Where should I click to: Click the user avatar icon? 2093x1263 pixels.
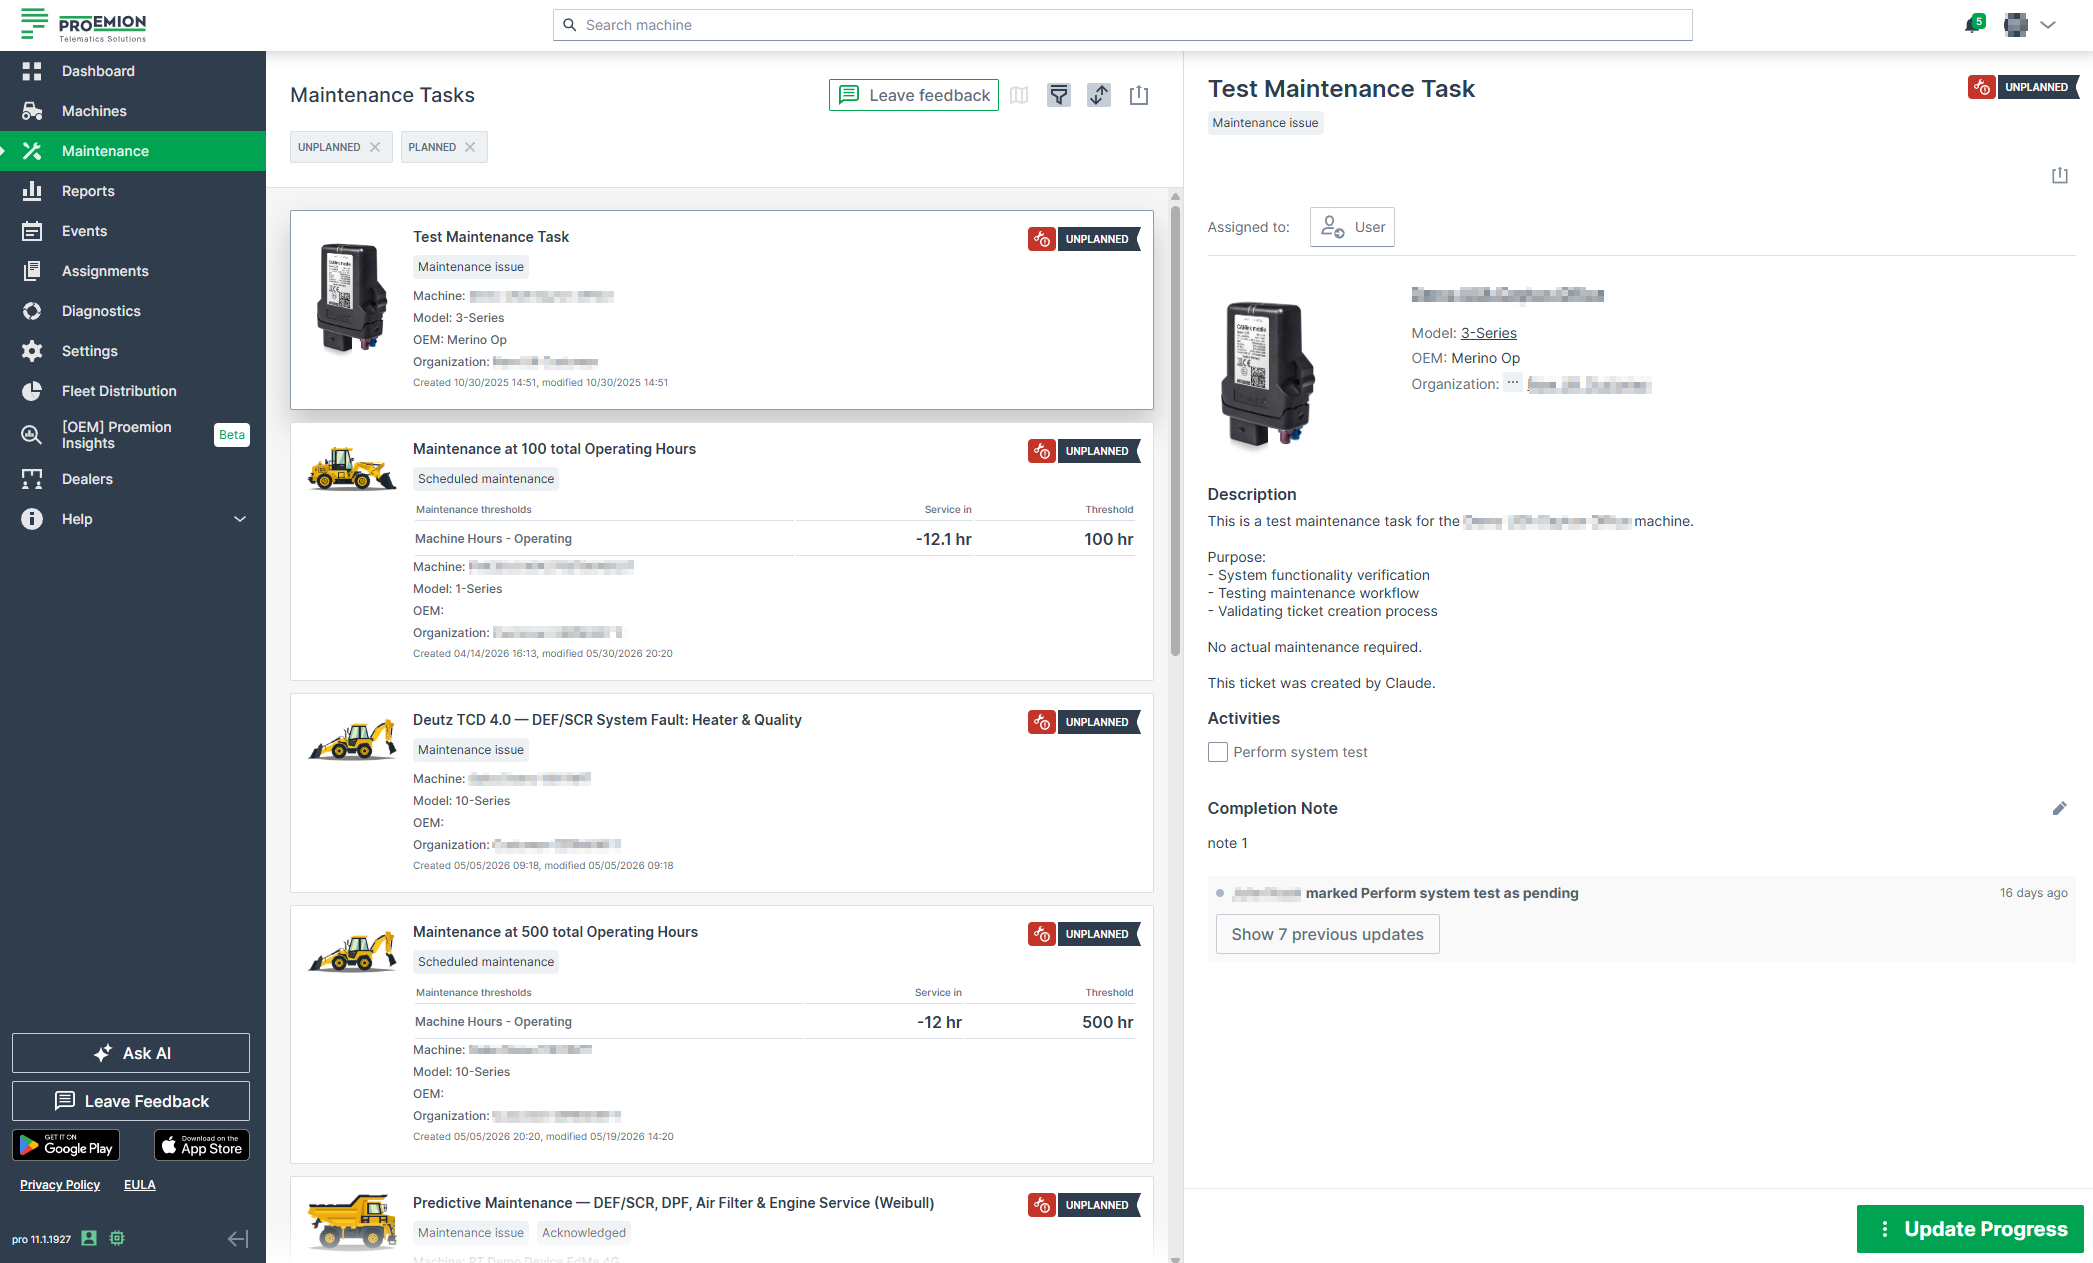tap(2016, 25)
